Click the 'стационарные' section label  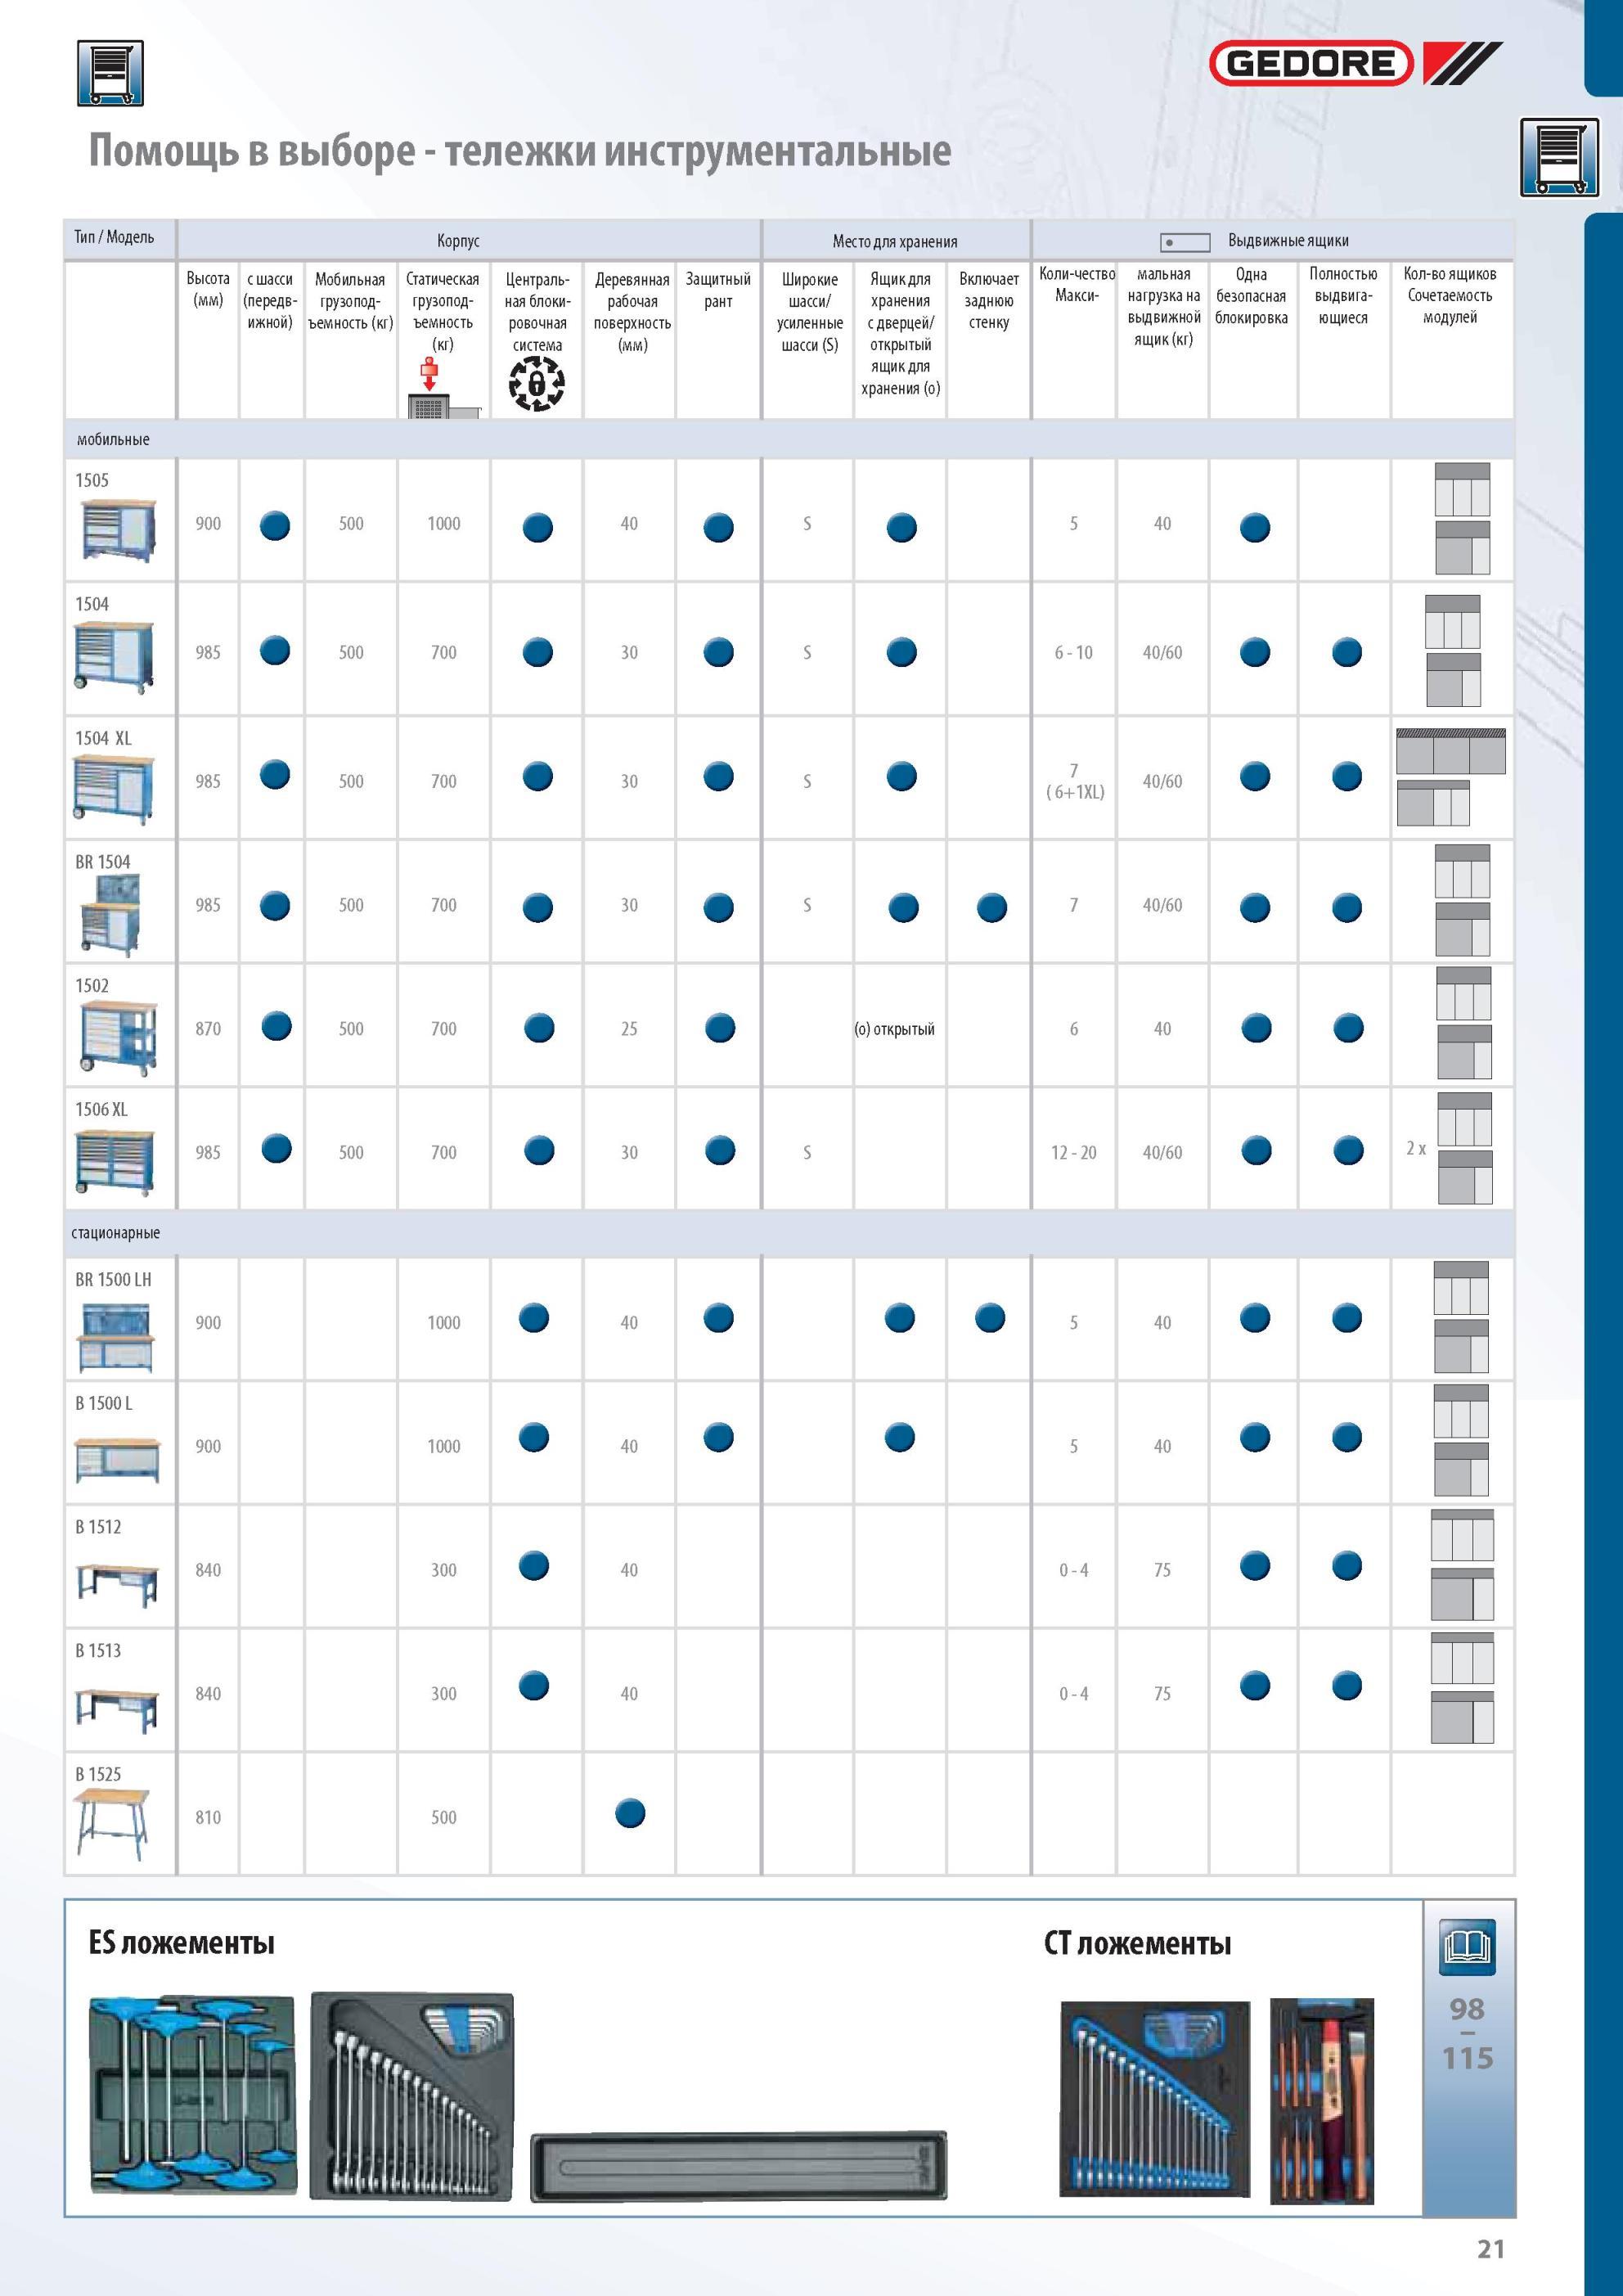(x=115, y=1234)
